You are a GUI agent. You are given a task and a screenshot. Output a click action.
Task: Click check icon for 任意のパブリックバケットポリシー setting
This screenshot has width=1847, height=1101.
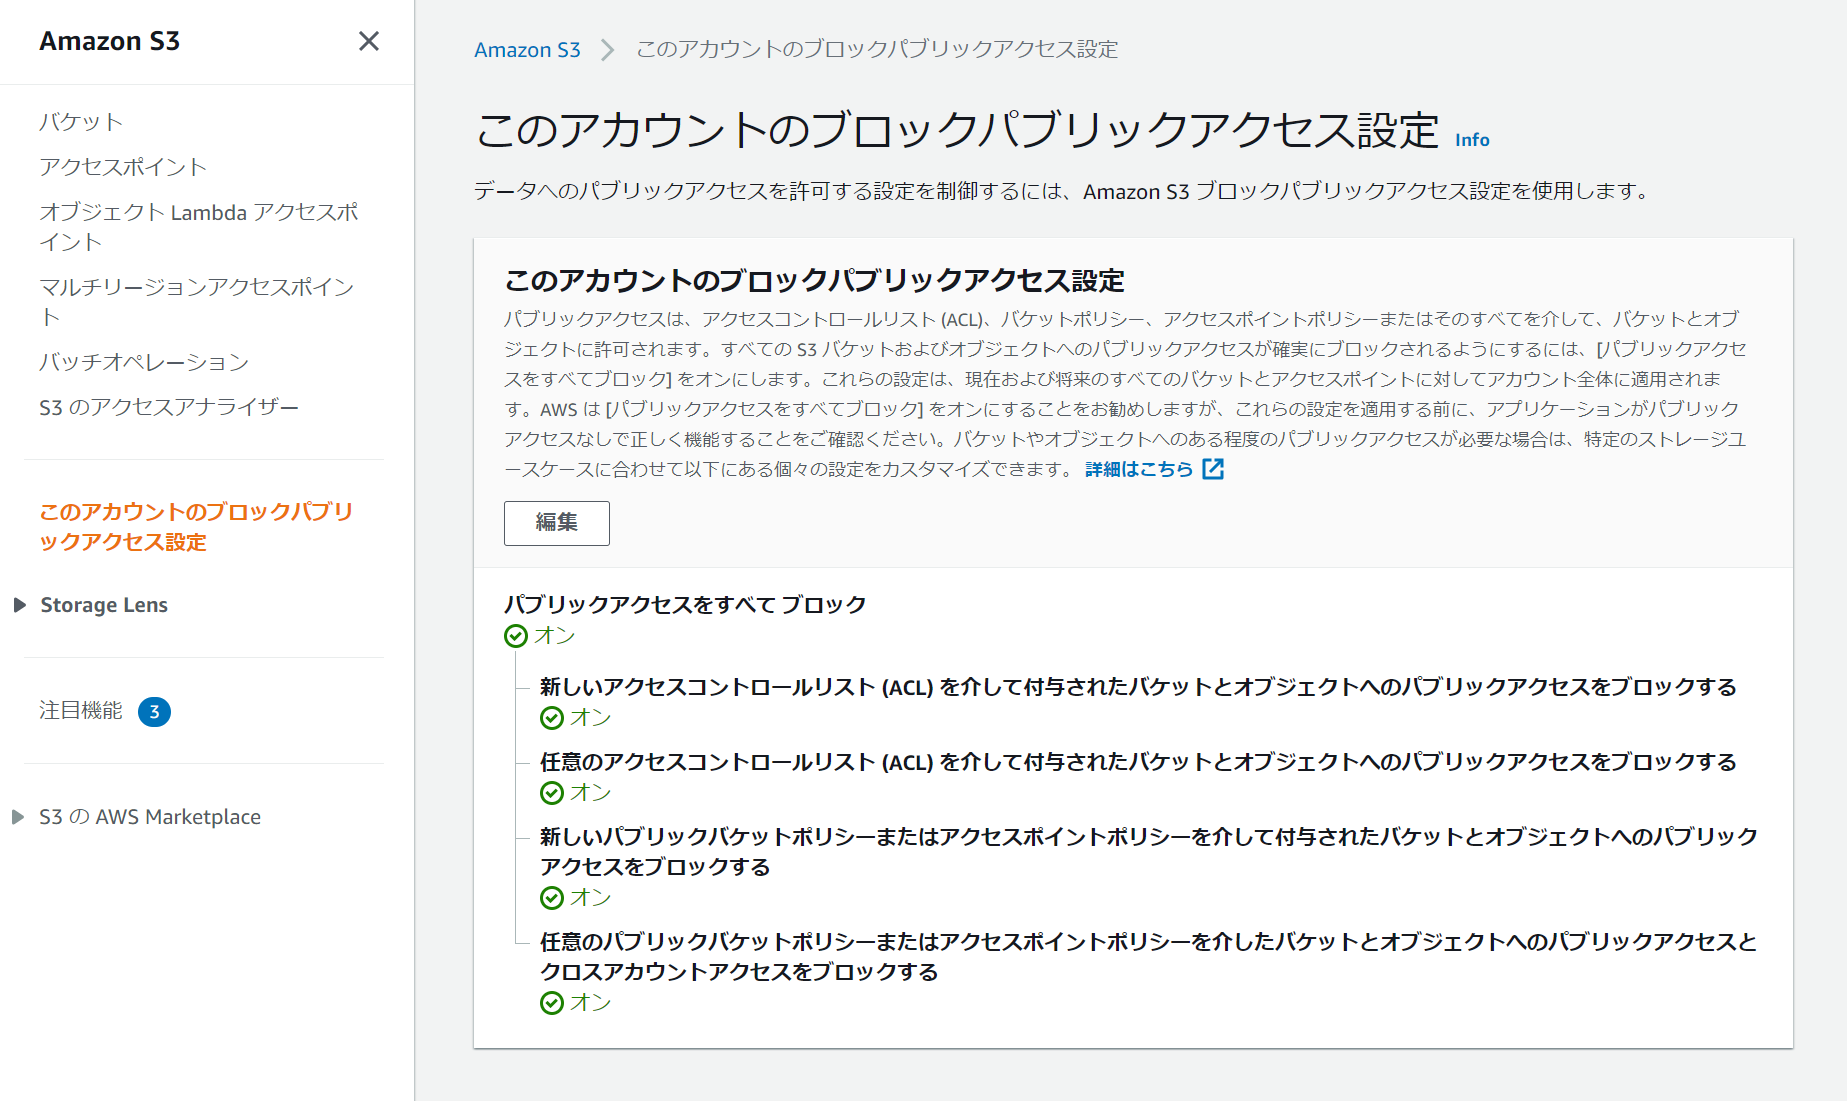pyautogui.click(x=552, y=1003)
